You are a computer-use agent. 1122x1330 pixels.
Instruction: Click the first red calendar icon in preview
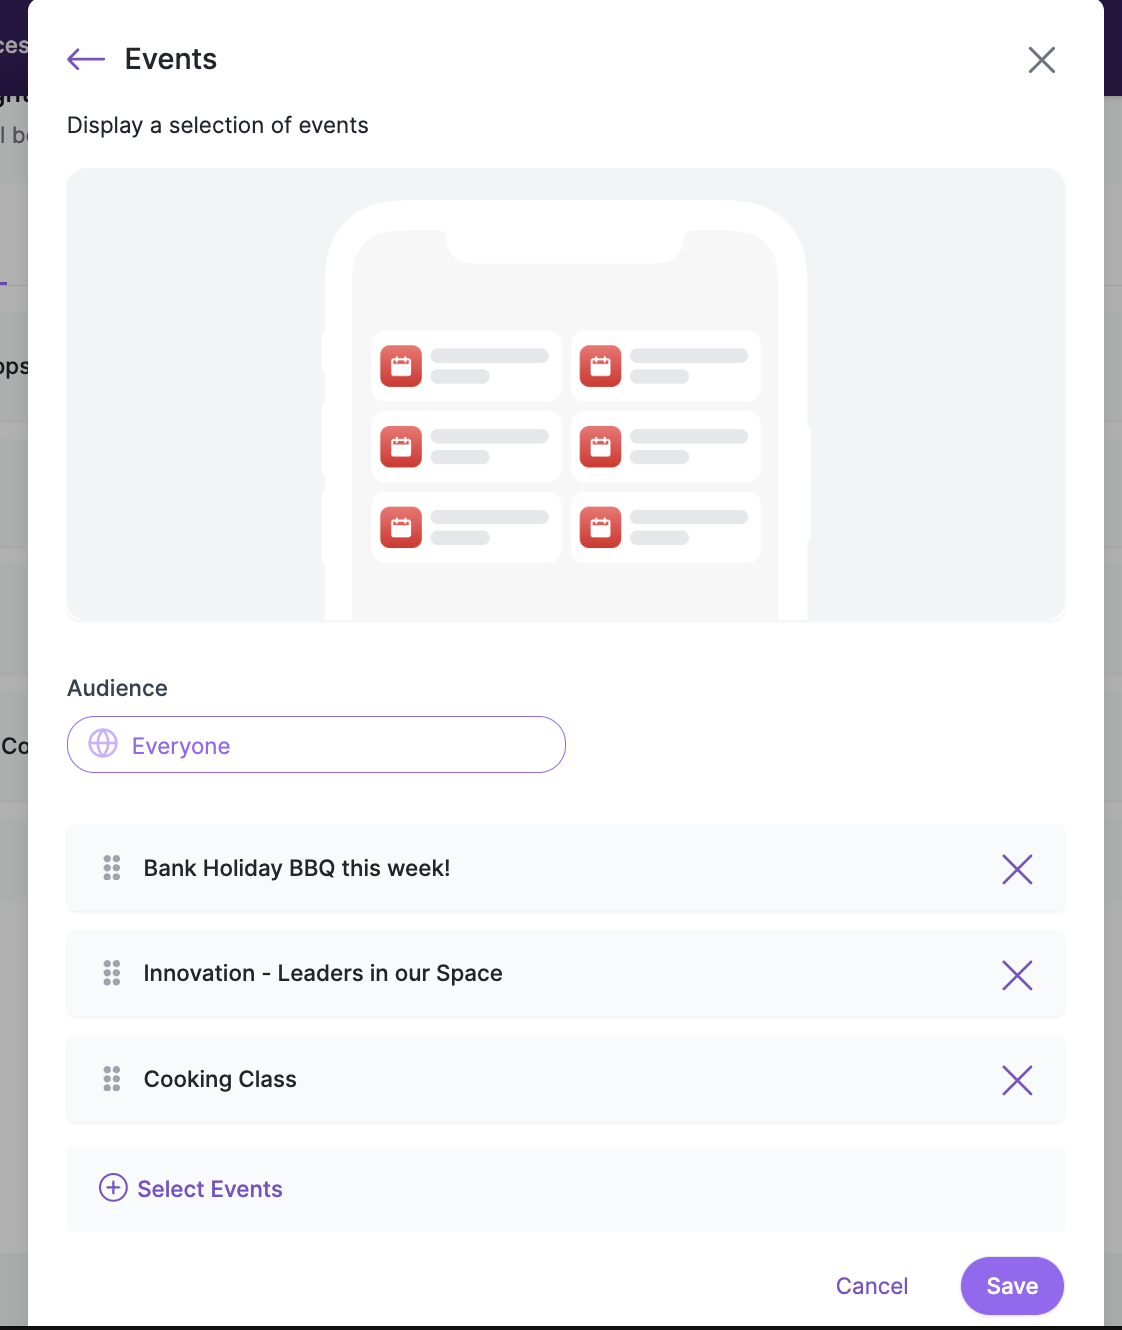pyautogui.click(x=401, y=366)
